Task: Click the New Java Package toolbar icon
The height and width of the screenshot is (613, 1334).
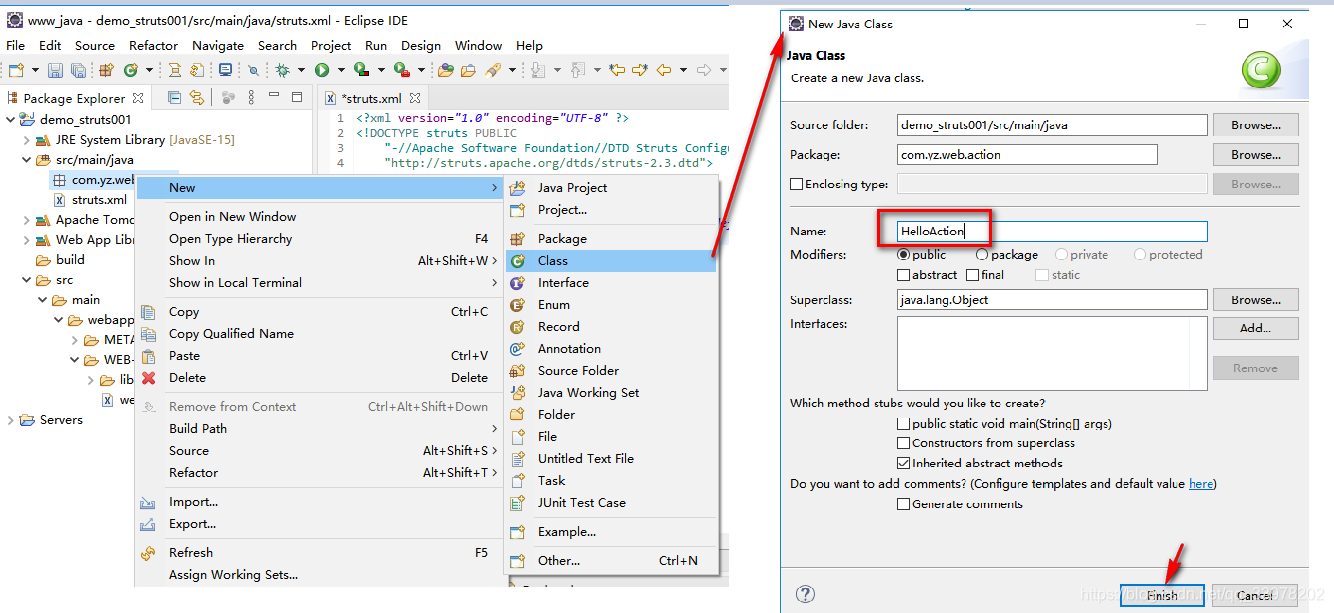Action: click(106, 70)
